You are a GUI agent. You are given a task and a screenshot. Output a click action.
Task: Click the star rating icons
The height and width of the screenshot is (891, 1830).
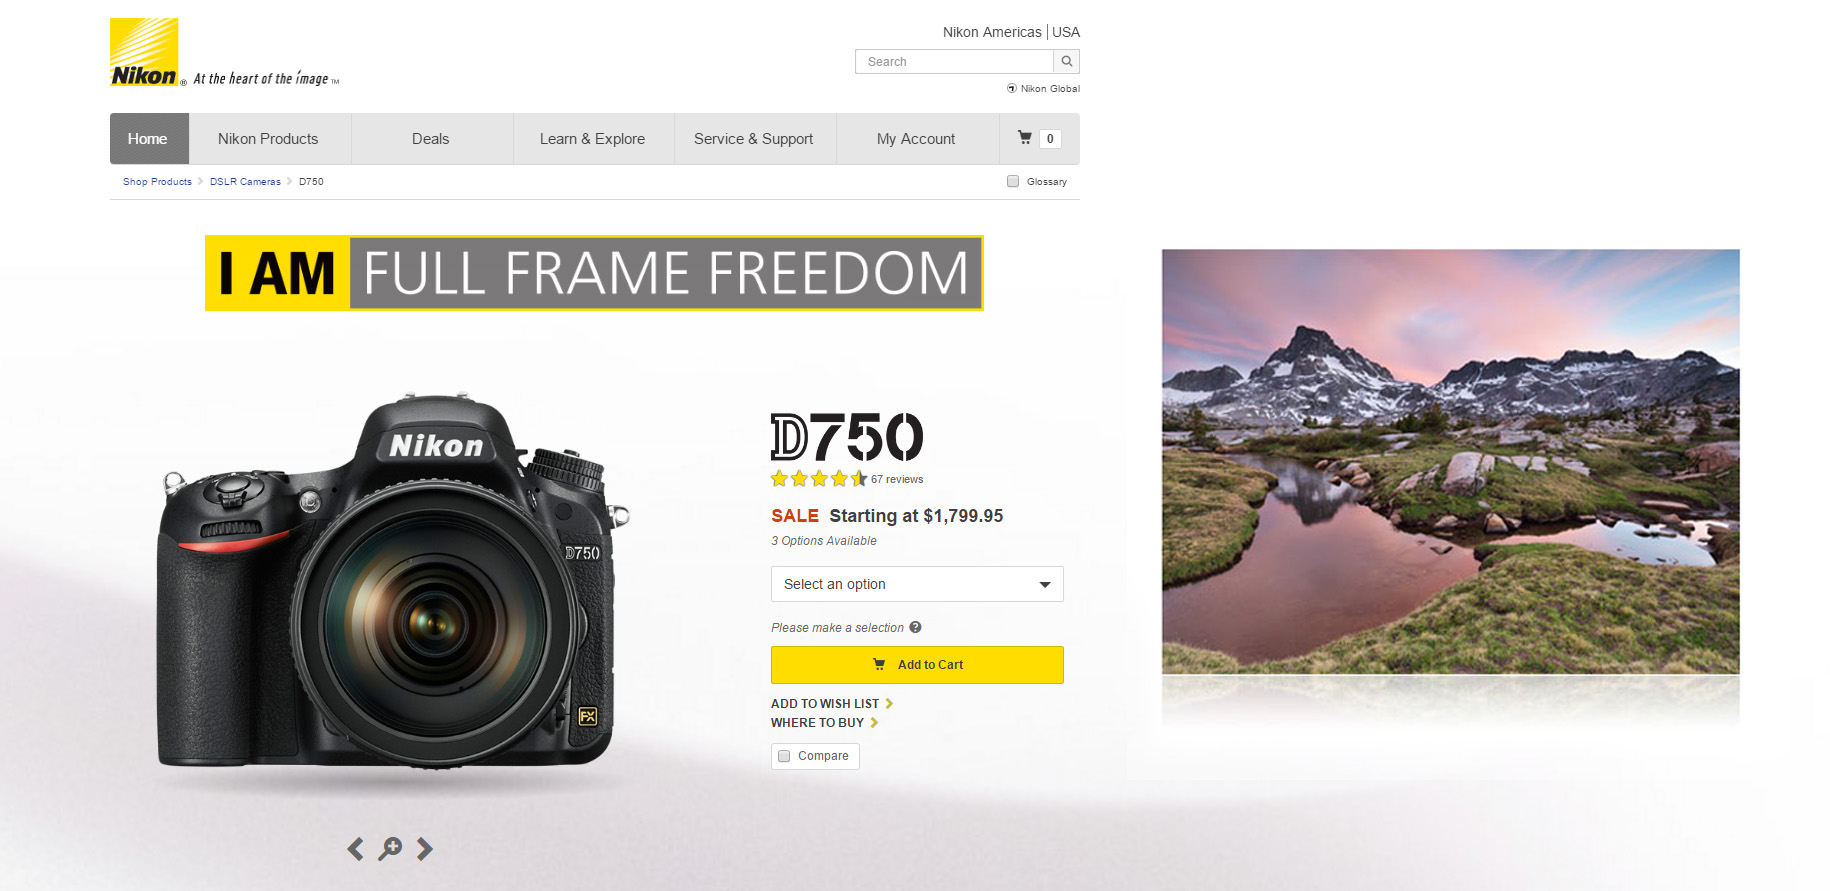[819, 479]
